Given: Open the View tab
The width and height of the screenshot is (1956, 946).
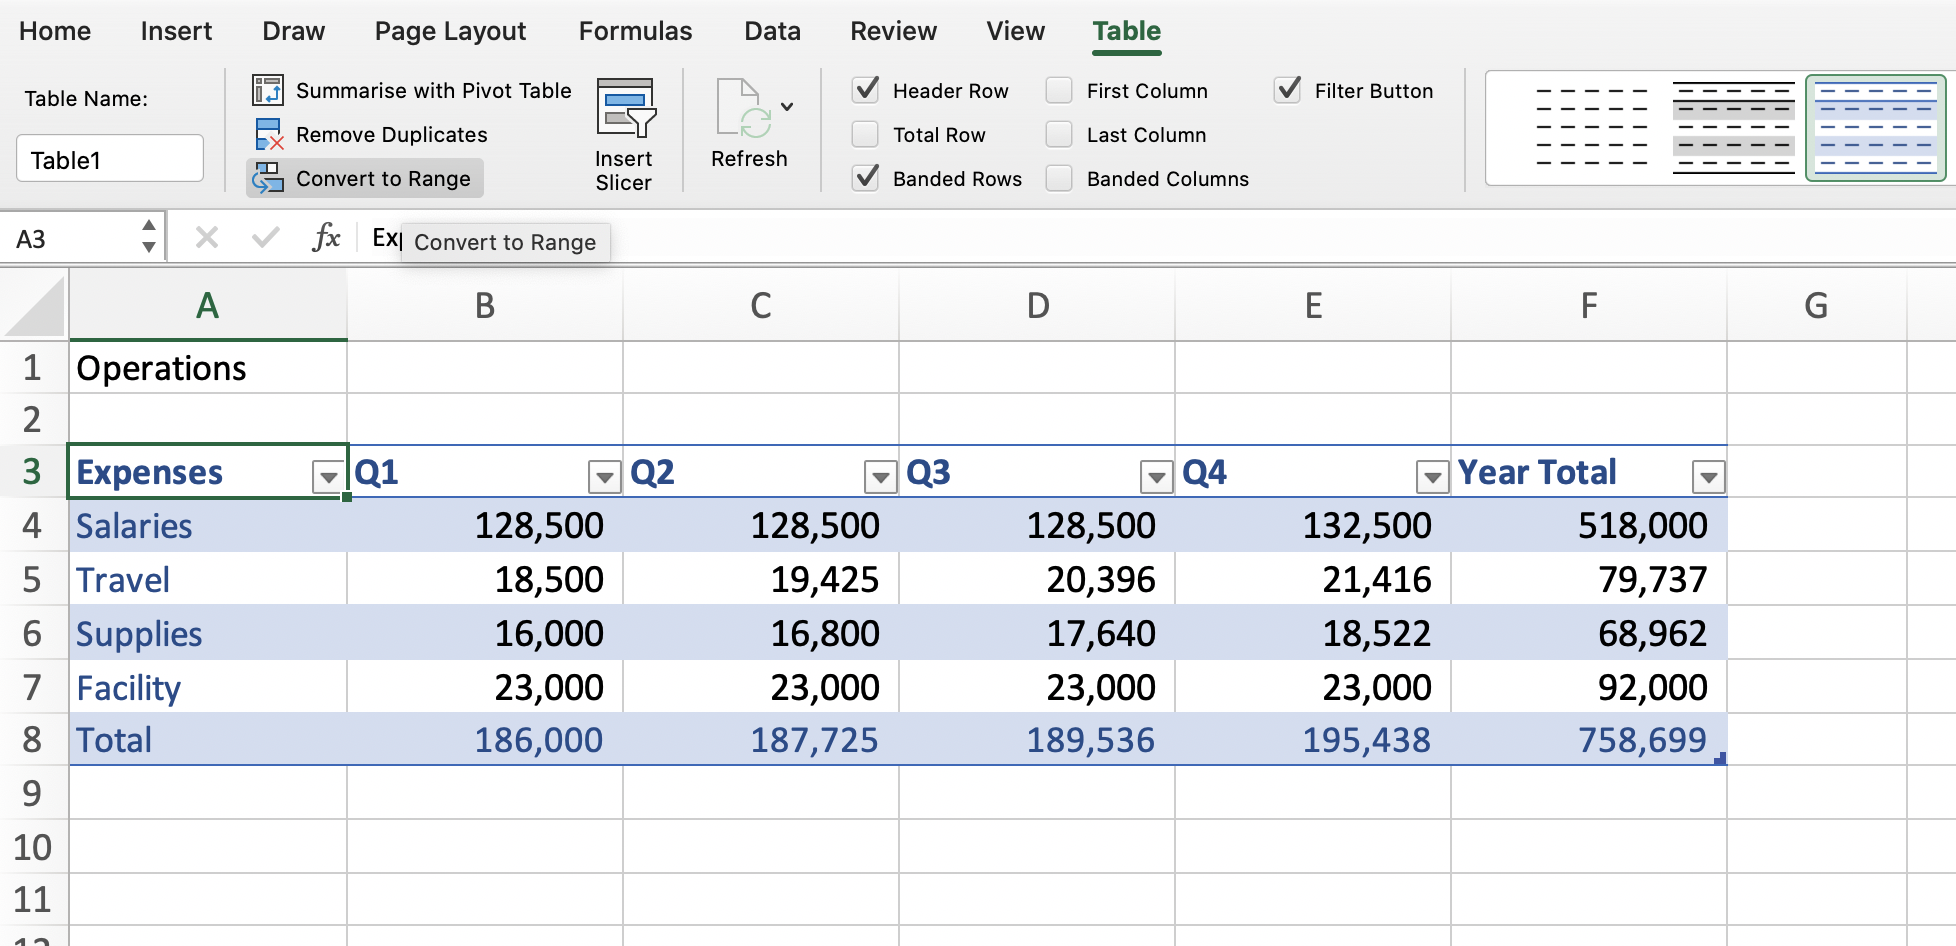Looking at the screenshot, I should (x=1015, y=31).
